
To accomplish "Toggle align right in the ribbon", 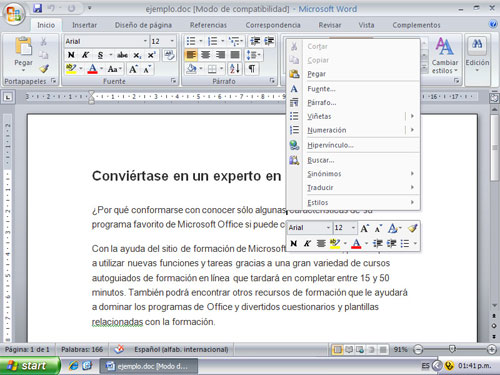I will pyautogui.click(x=220, y=55).
